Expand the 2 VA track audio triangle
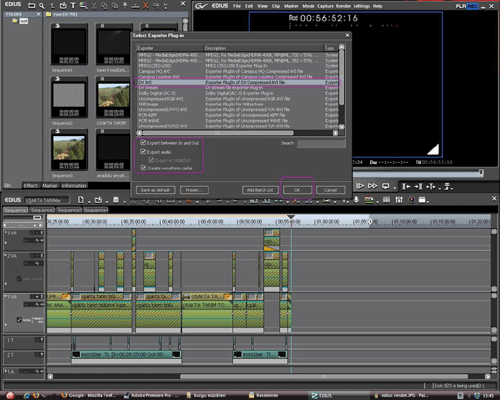This screenshot has height=400, width=500. (6, 284)
